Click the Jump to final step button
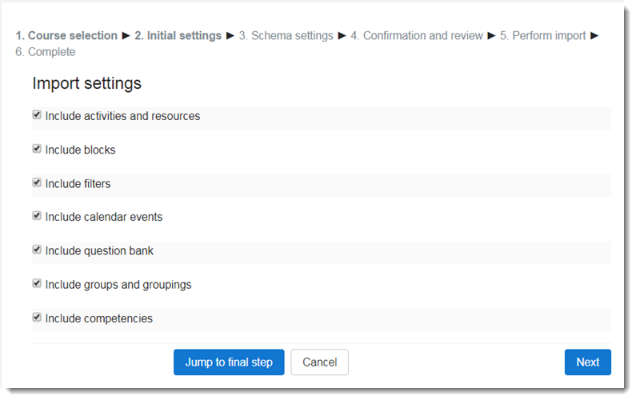The image size is (636, 400). pyautogui.click(x=229, y=362)
